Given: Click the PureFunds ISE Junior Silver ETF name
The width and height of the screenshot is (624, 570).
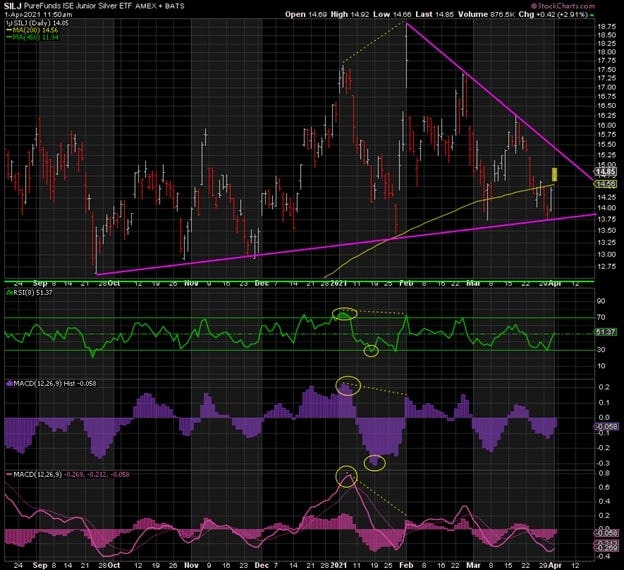Looking at the screenshot, I should point(78,6).
